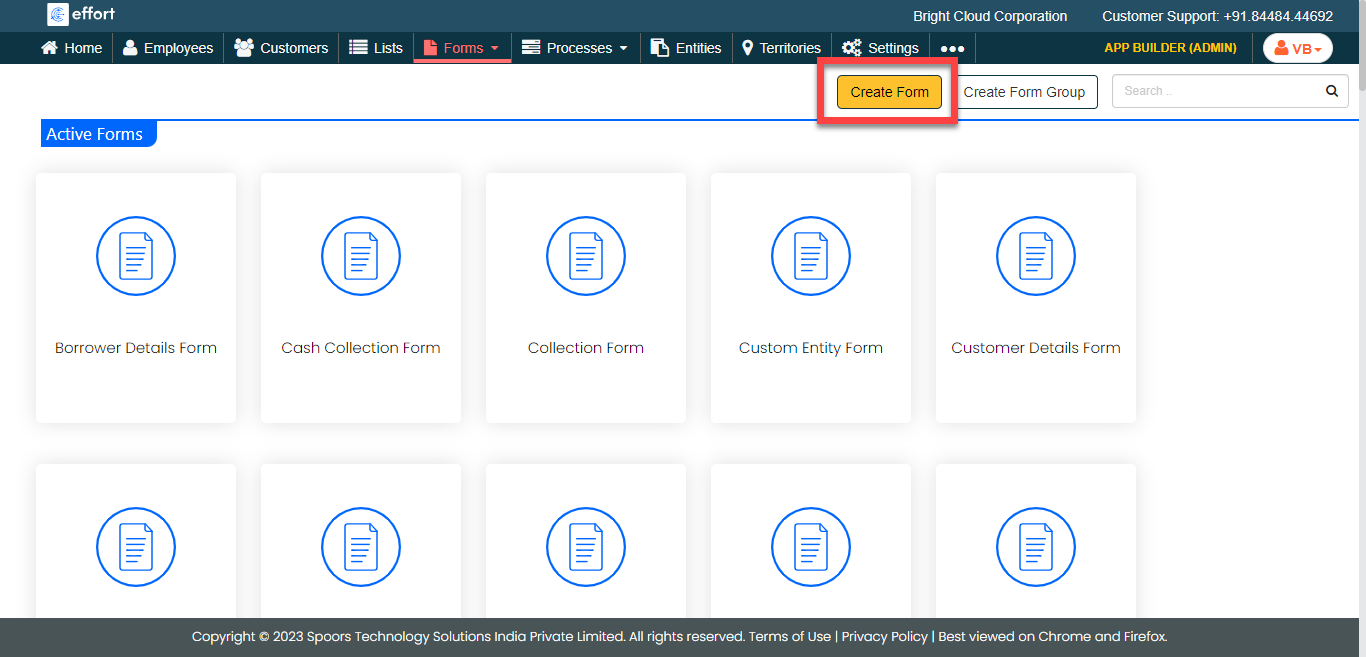Viewport: 1366px width, 657px height.
Task: Open the Territories menu item
Action: point(781,48)
